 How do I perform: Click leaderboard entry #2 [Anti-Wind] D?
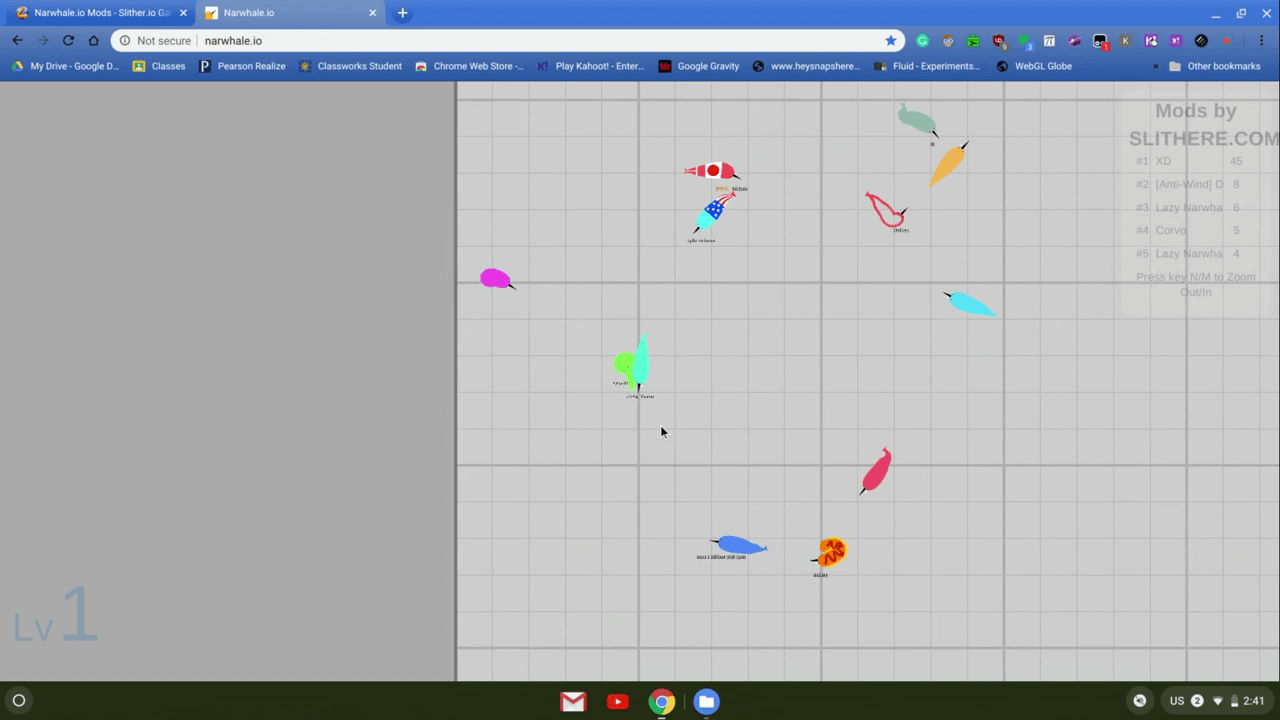[x=1189, y=184]
